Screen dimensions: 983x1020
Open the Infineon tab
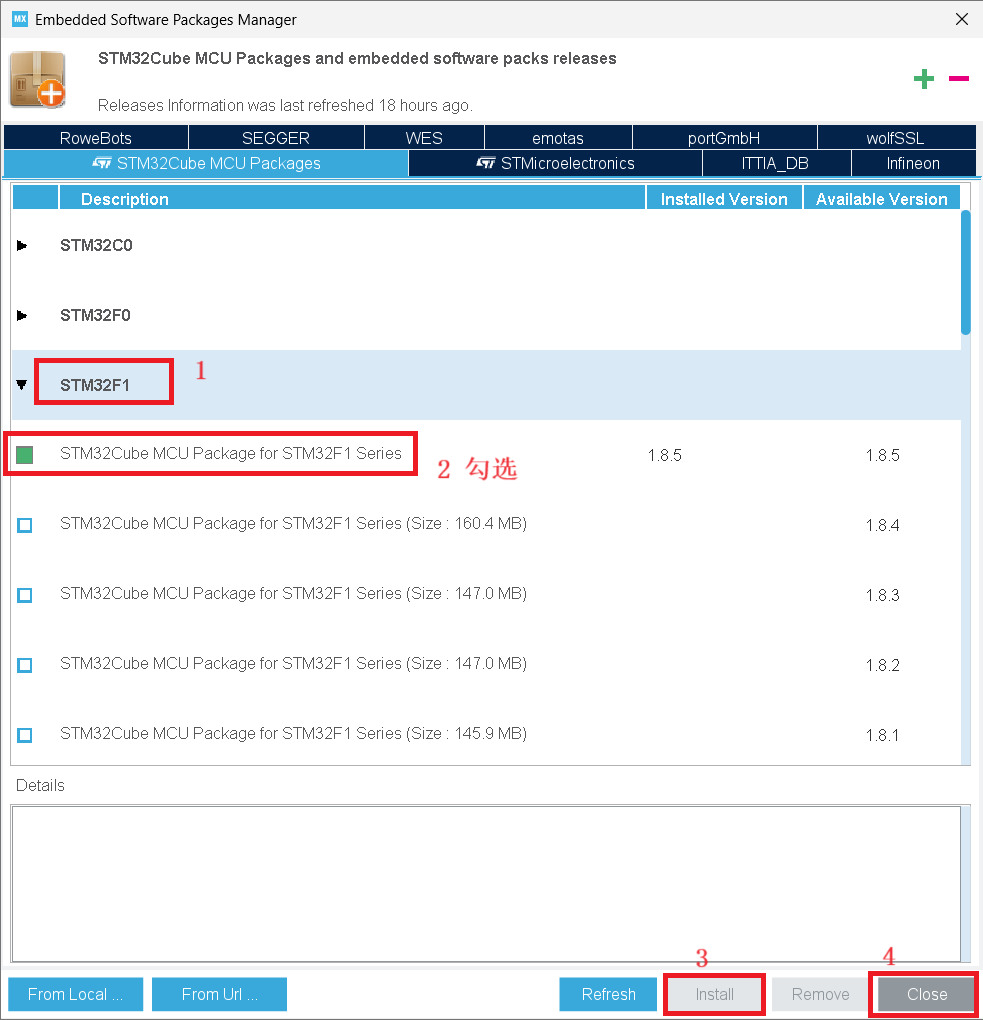(x=913, y=163)
